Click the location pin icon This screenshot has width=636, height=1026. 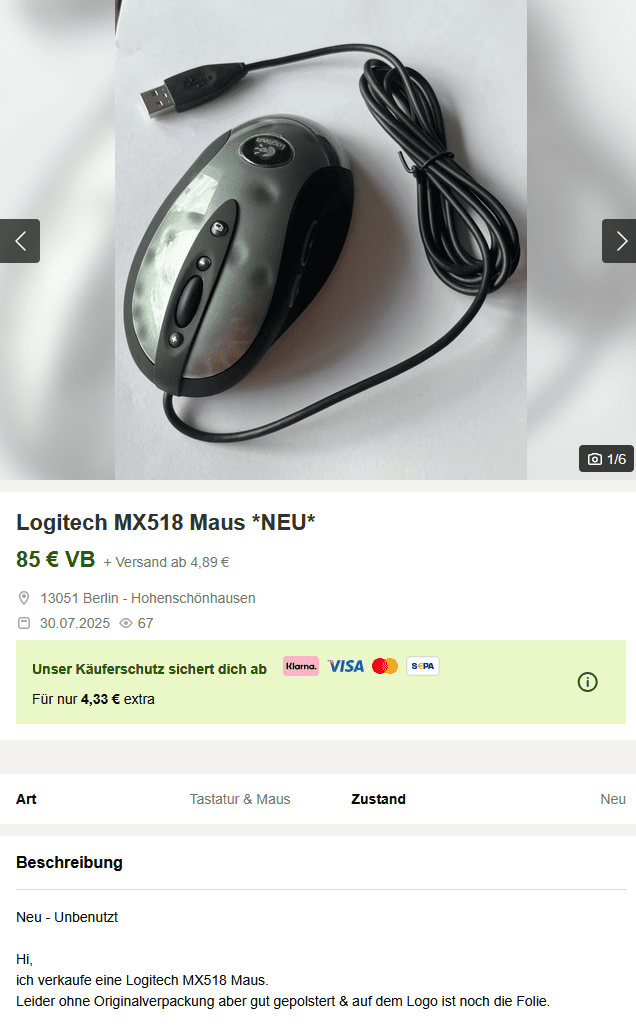pos(24,598)
